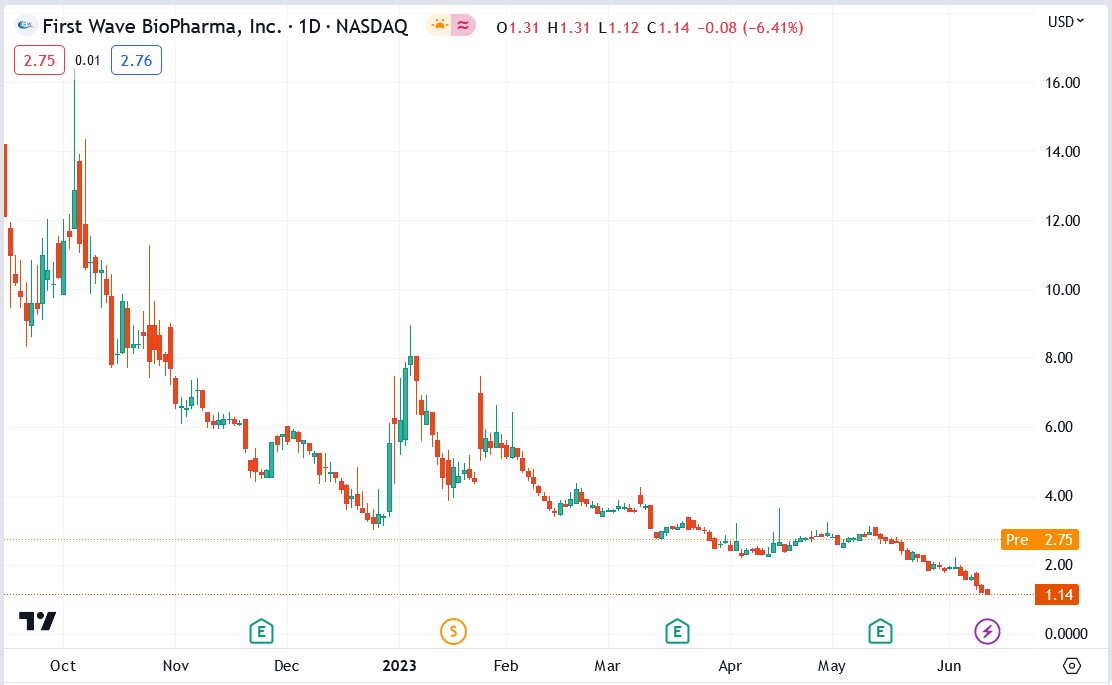Viewport: 1112px width, 685px height.
Task: Click the red 2.75 bid price box
Action: pos(38,60)
